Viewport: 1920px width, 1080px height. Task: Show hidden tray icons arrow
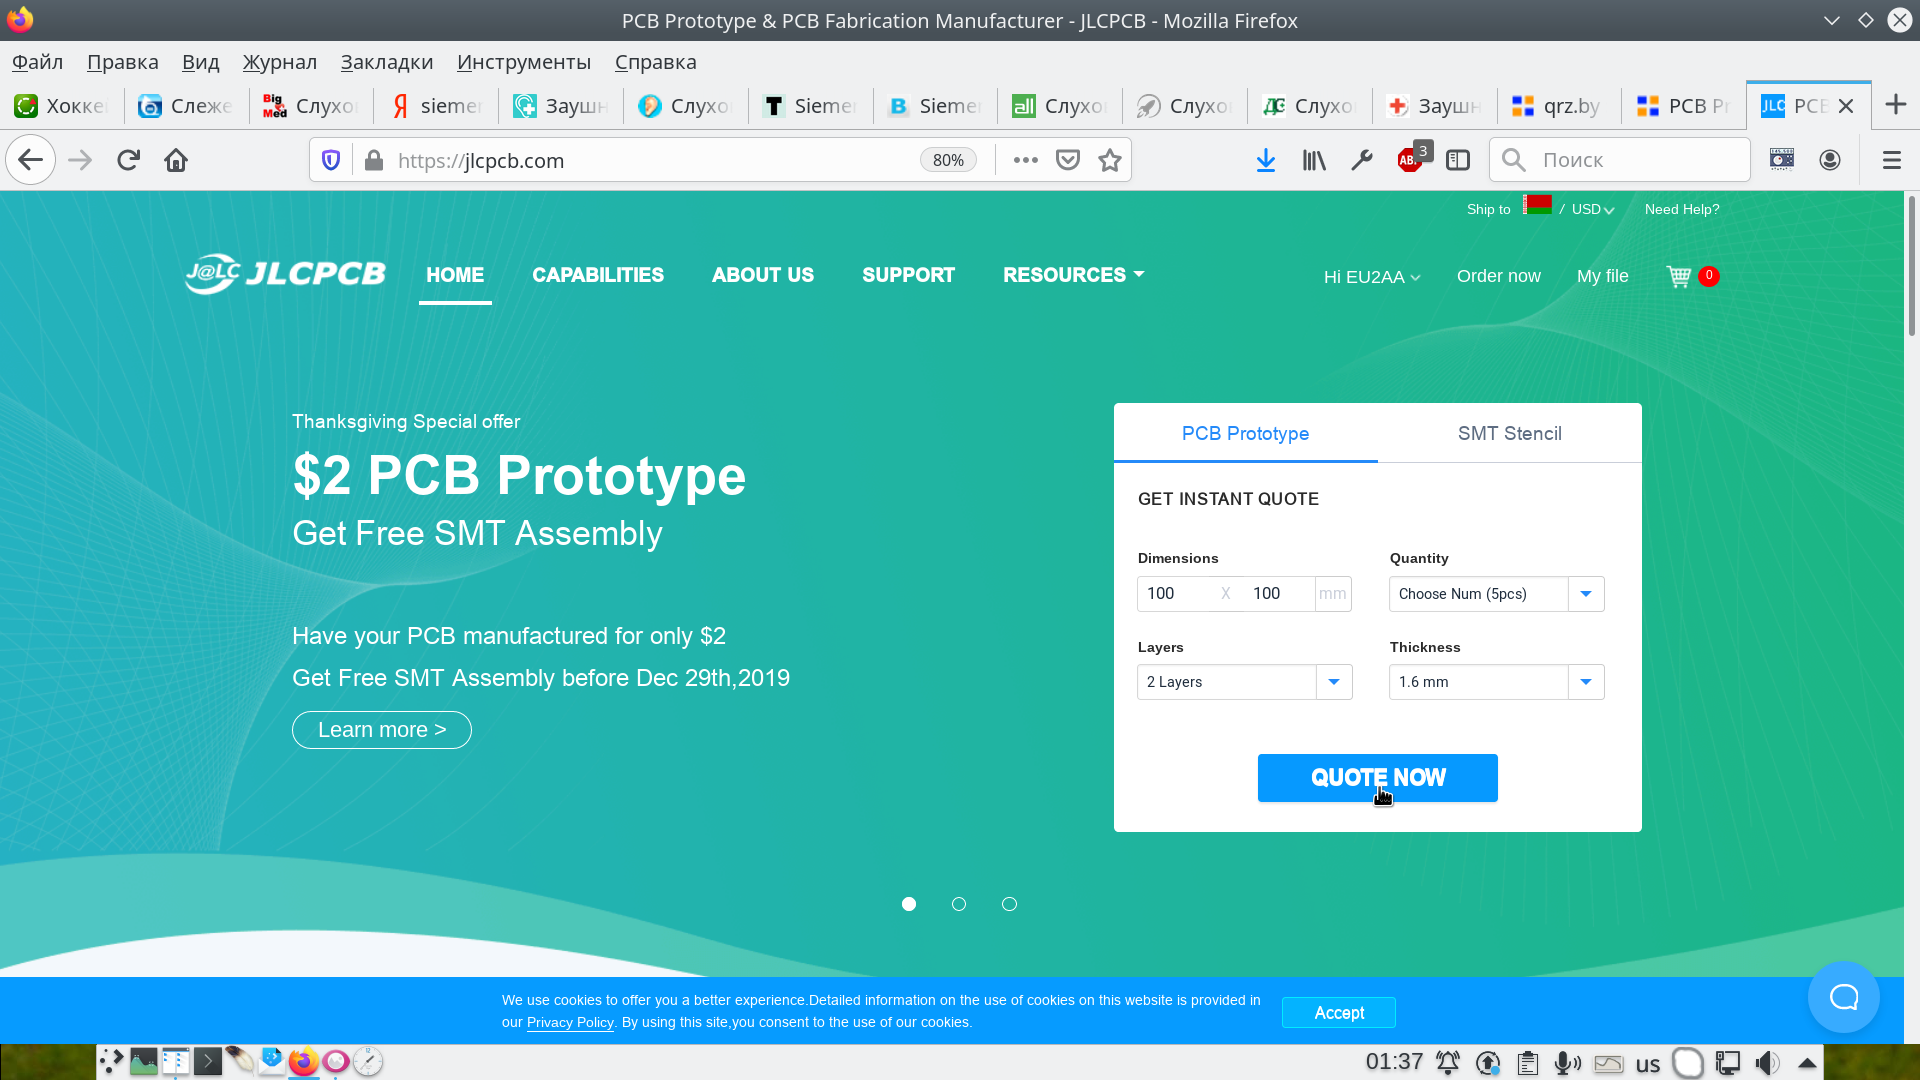[x=1807, y=1063]
